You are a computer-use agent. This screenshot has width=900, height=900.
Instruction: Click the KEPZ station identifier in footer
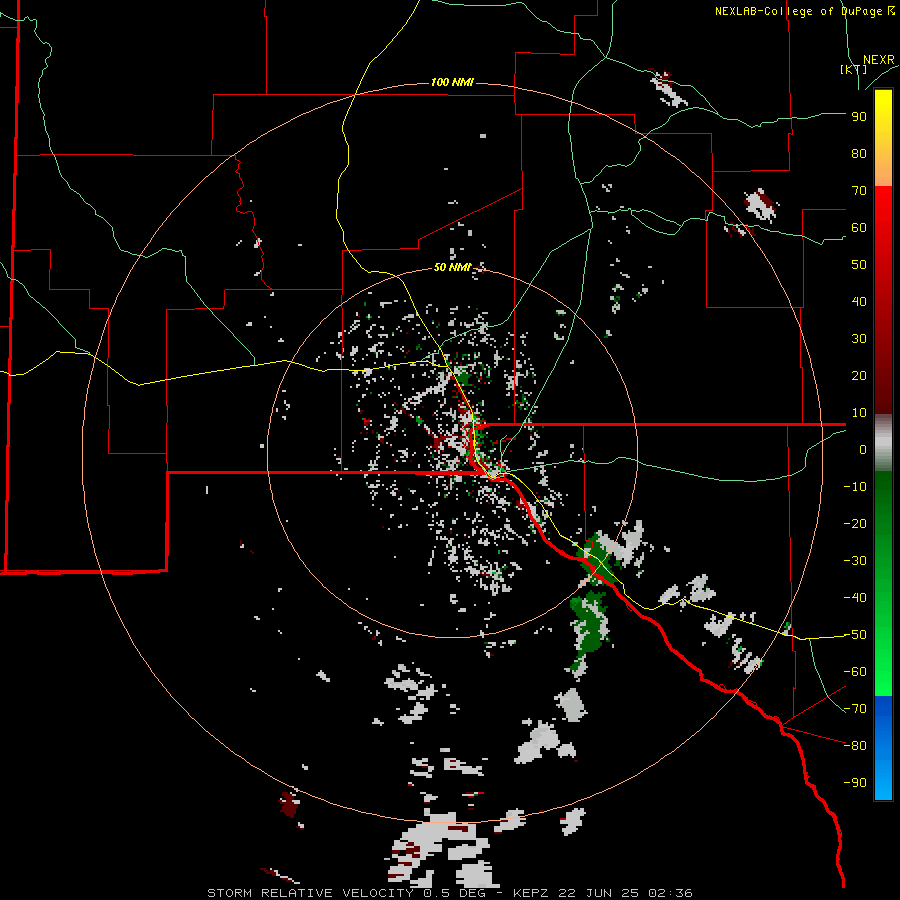[x=533, y=893]
